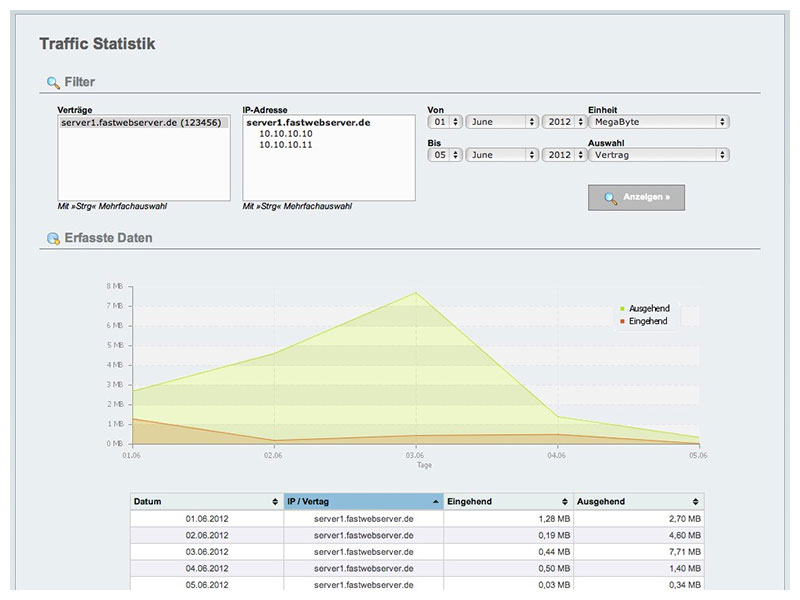Sort table by Eingehend column arrows
Viewport: 800px width, 600px height.
click(565, 502)
